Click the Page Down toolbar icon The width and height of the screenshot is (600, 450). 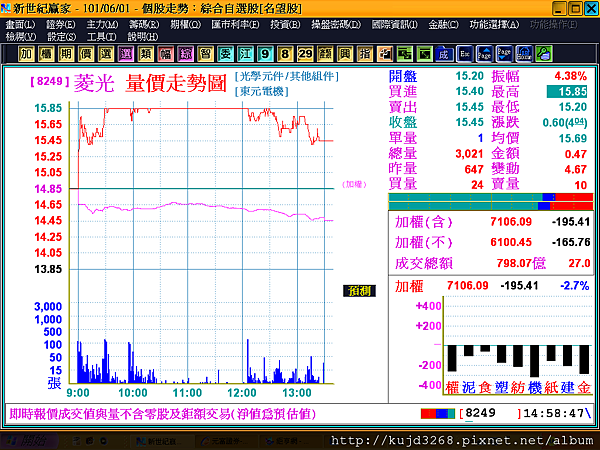[x=504, y=54]
